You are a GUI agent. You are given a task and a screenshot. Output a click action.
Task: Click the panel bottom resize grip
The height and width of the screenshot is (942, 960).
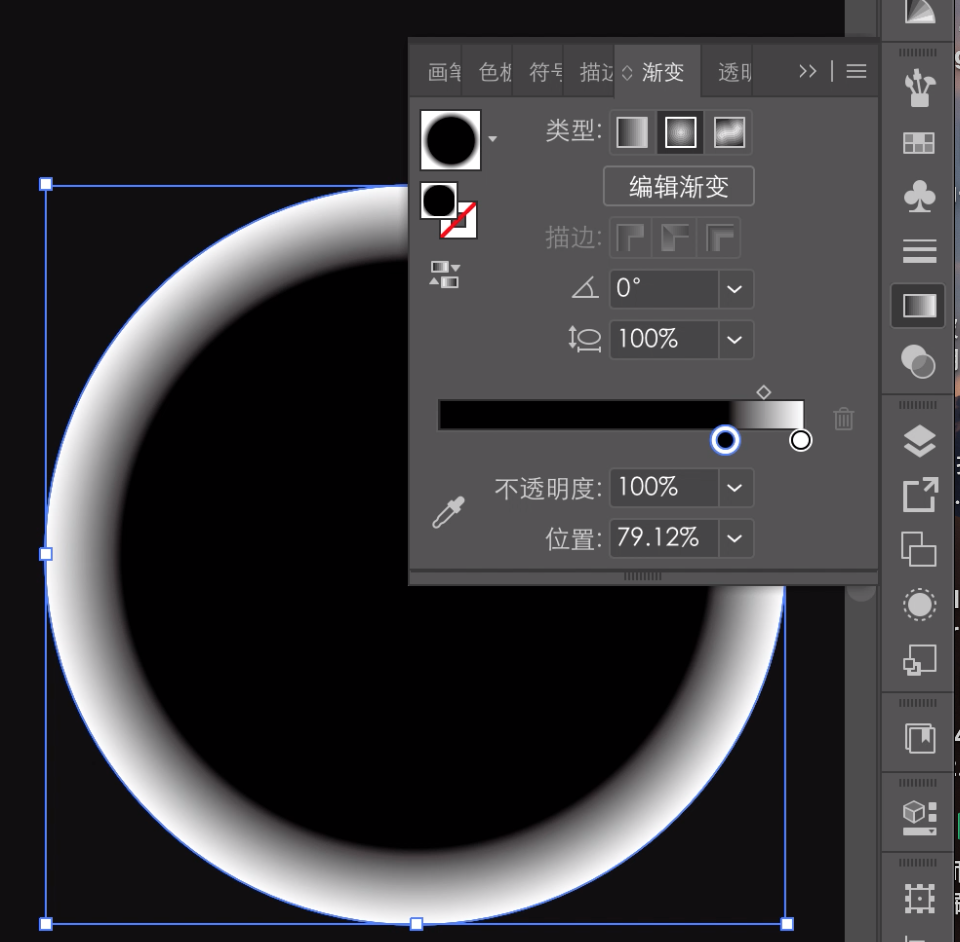(x=643, y=577)
